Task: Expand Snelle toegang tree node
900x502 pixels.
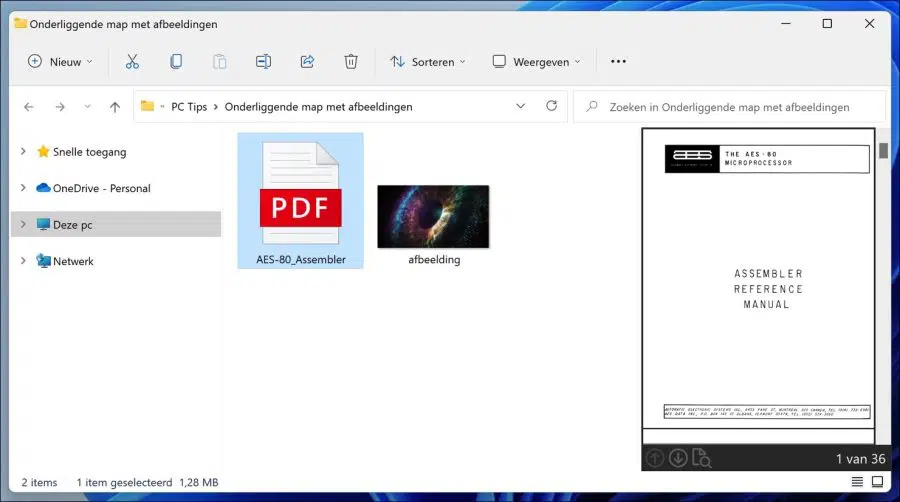Action: tap(23, 151)
